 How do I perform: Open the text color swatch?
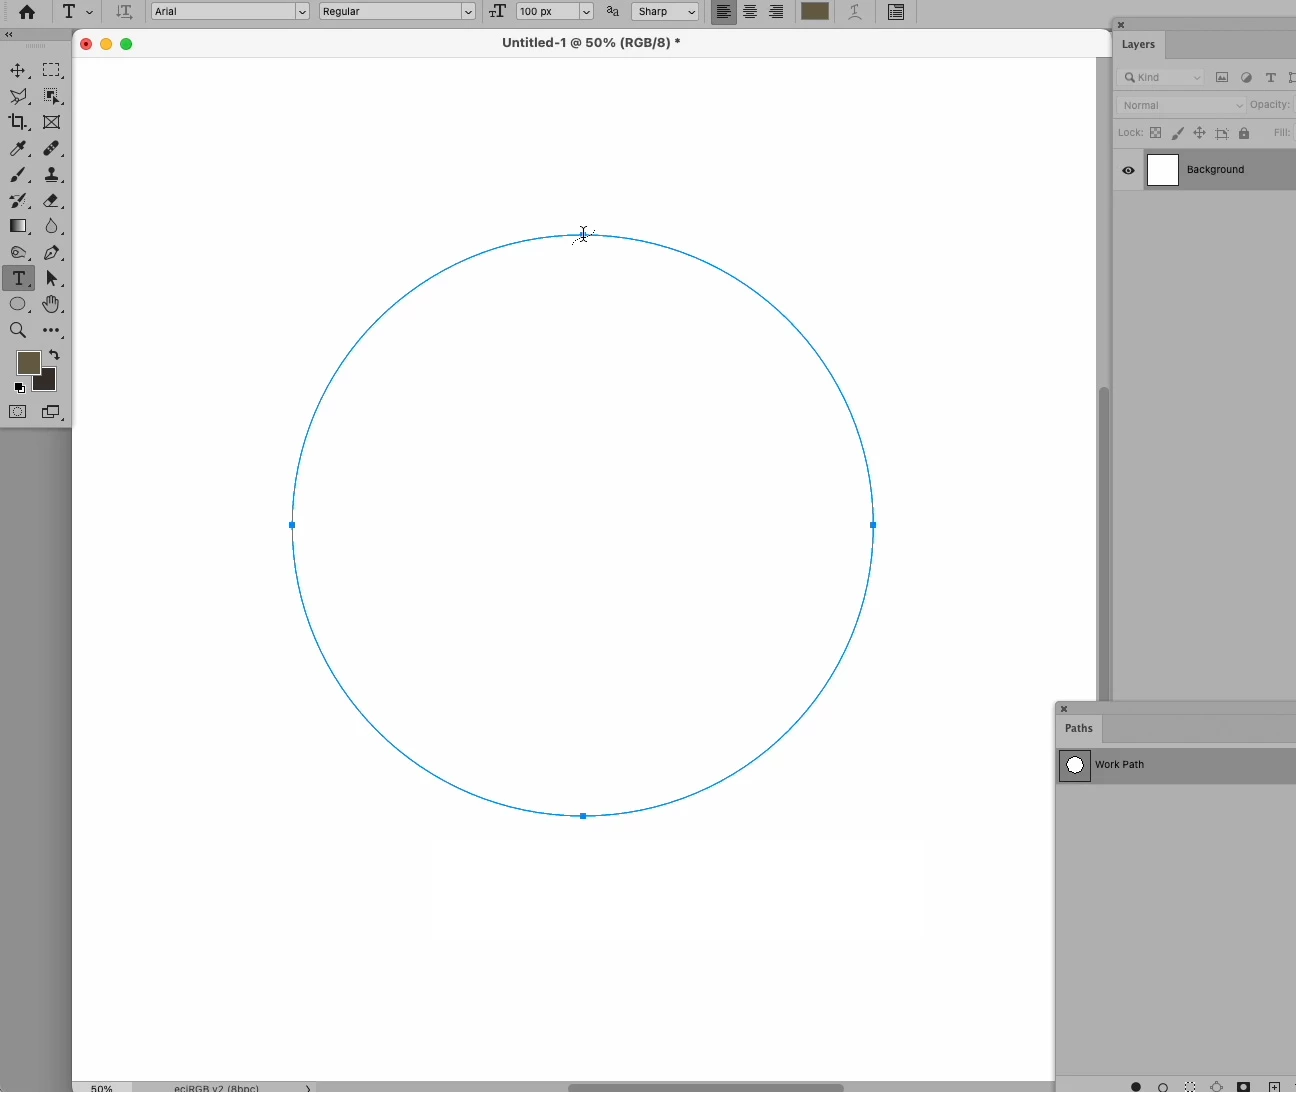[815, 12]
